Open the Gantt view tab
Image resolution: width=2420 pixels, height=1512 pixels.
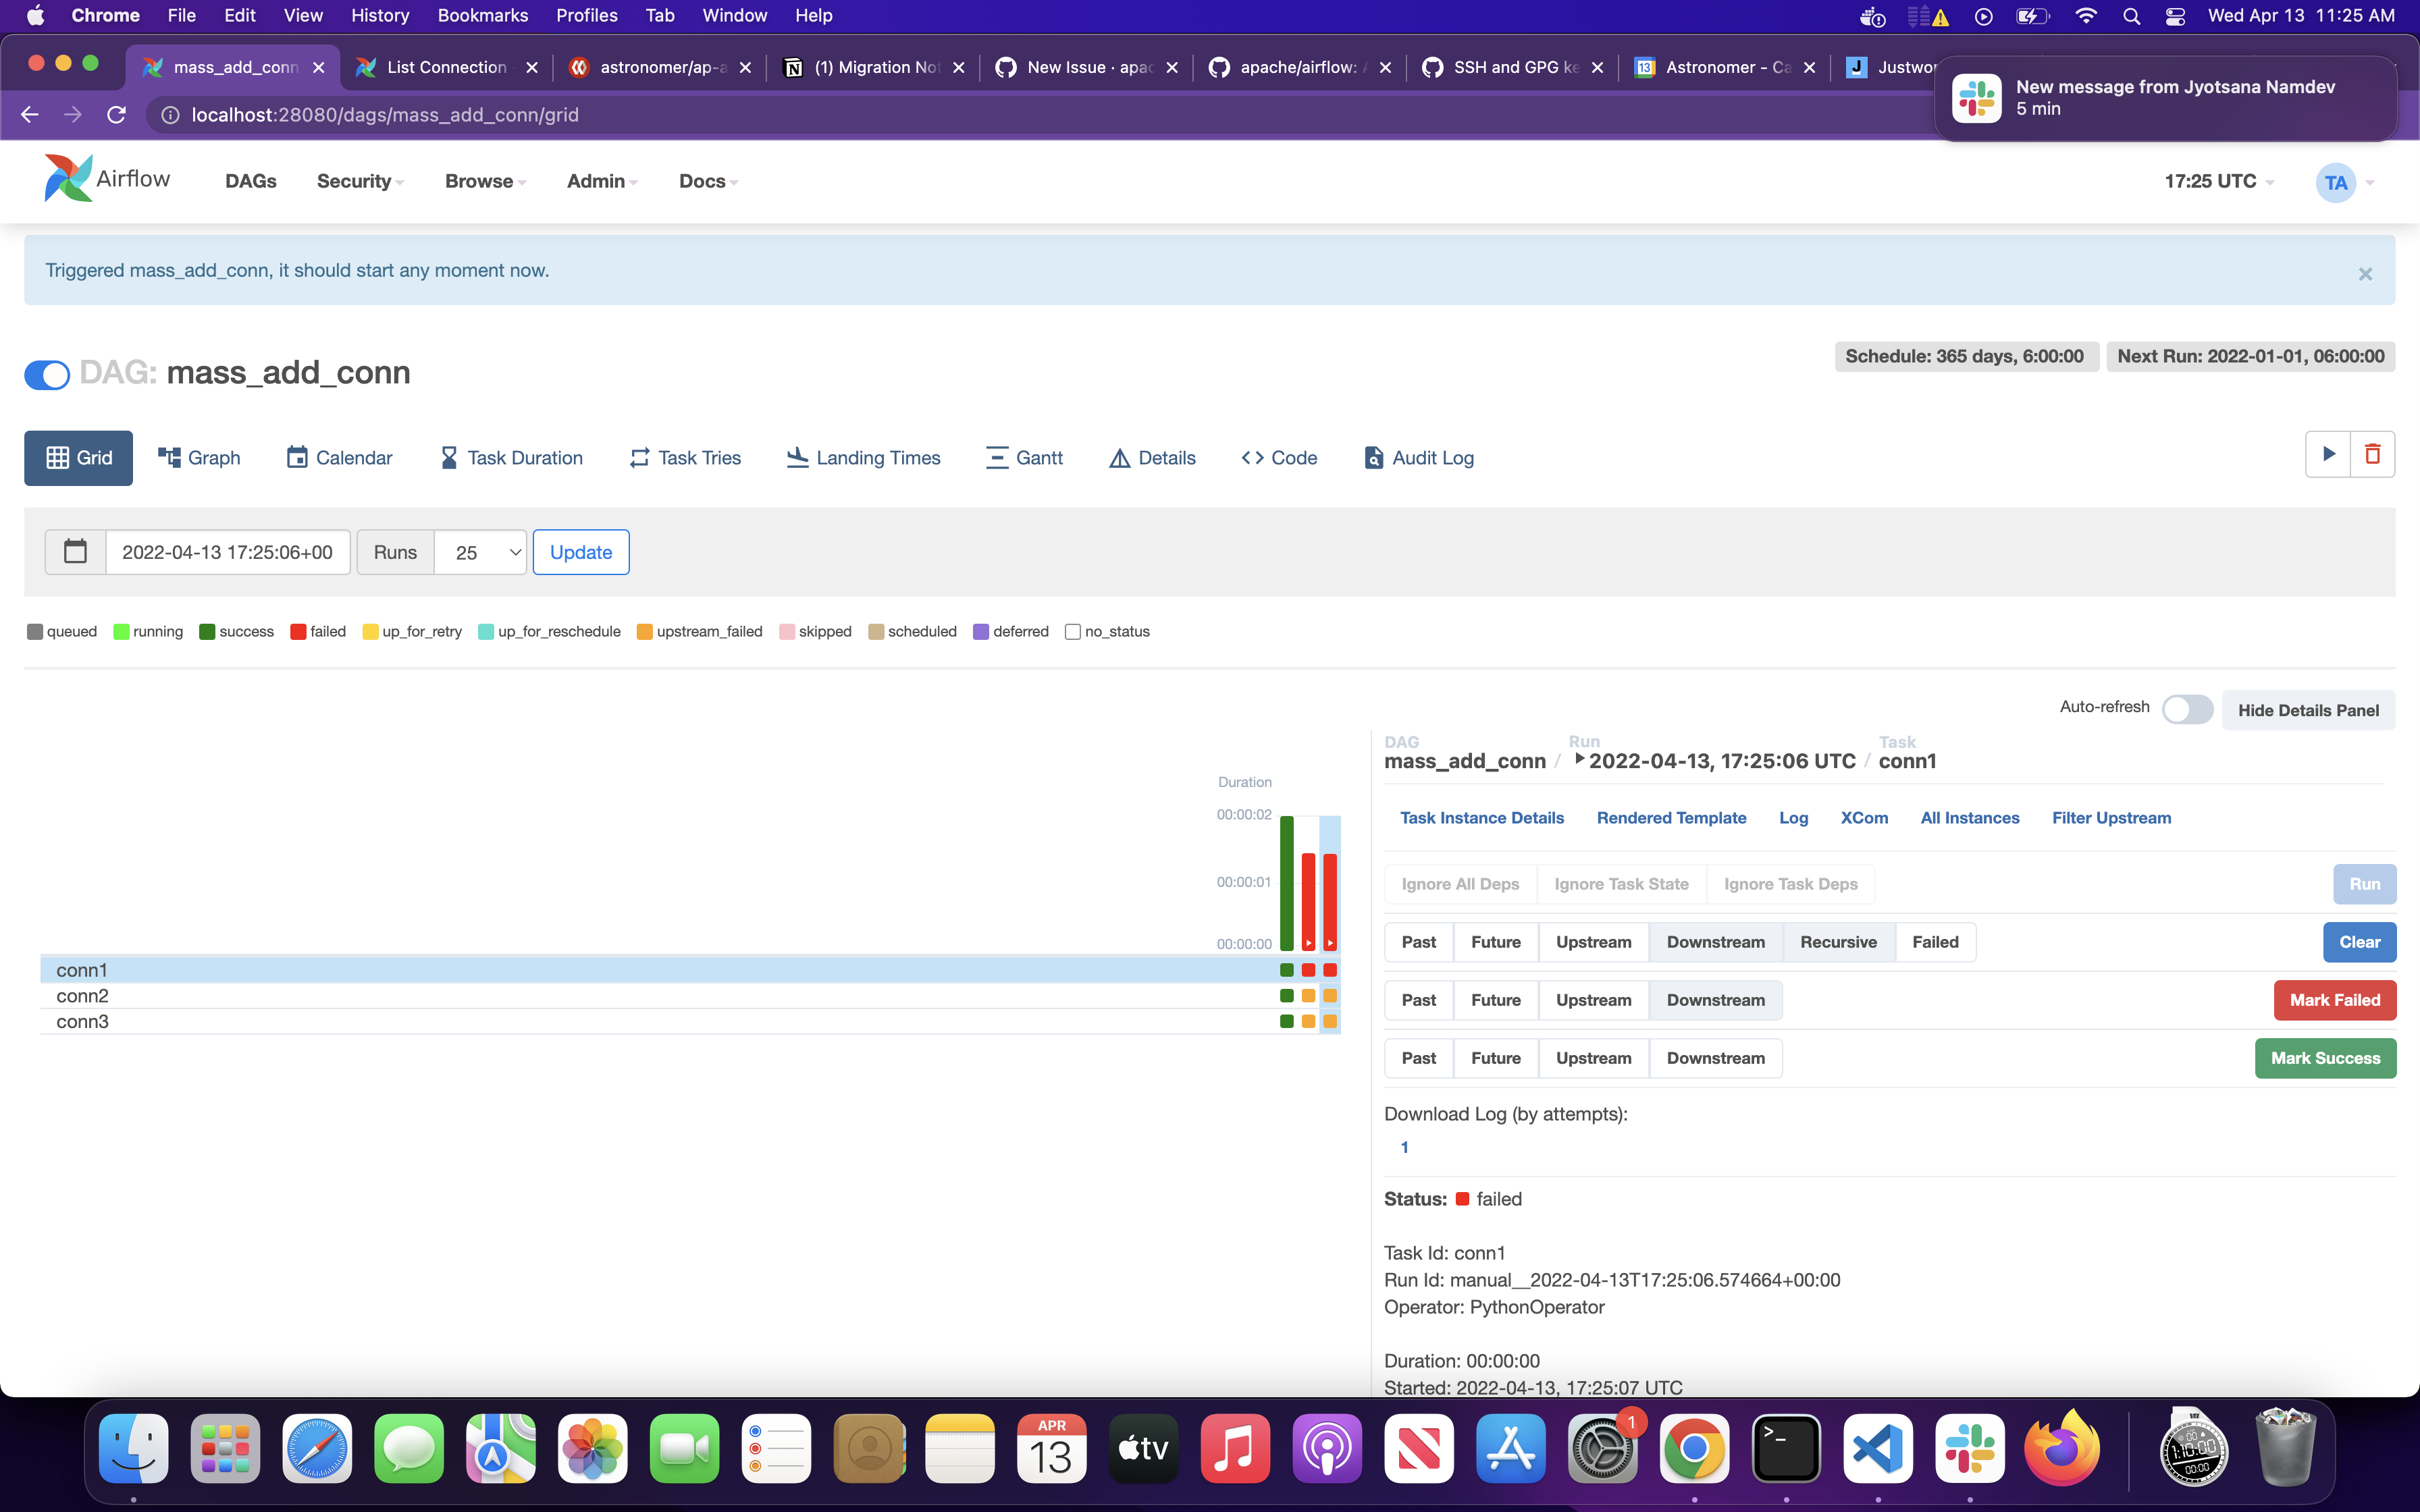(1024, 457)
